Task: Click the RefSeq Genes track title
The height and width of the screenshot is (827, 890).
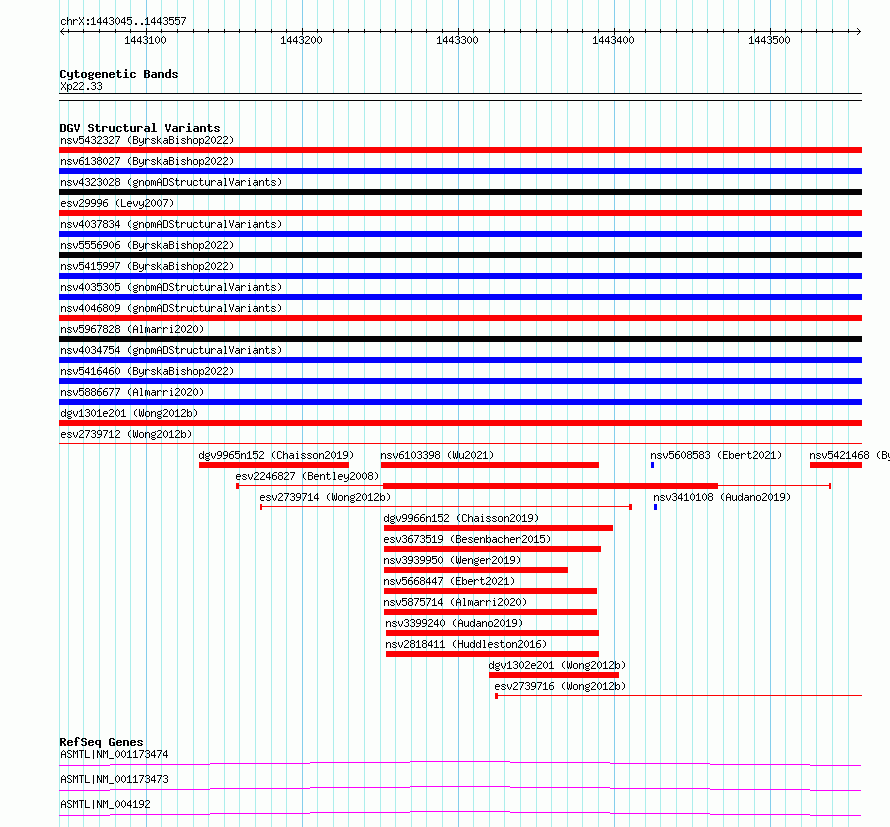Action: pos(101,742)
